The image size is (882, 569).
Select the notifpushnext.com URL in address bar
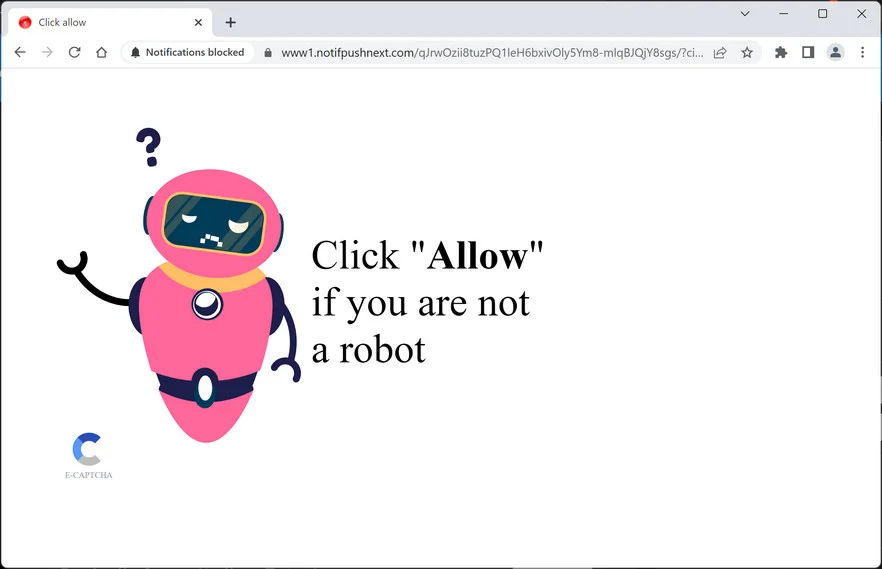492,53
